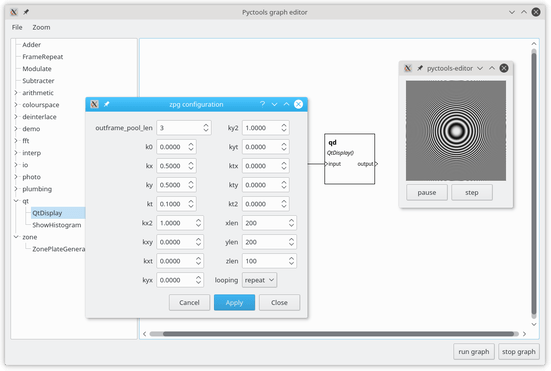Pin the zpg configuration dialog
Viewport: 551px width, 371px height.
tap(106, 104)
